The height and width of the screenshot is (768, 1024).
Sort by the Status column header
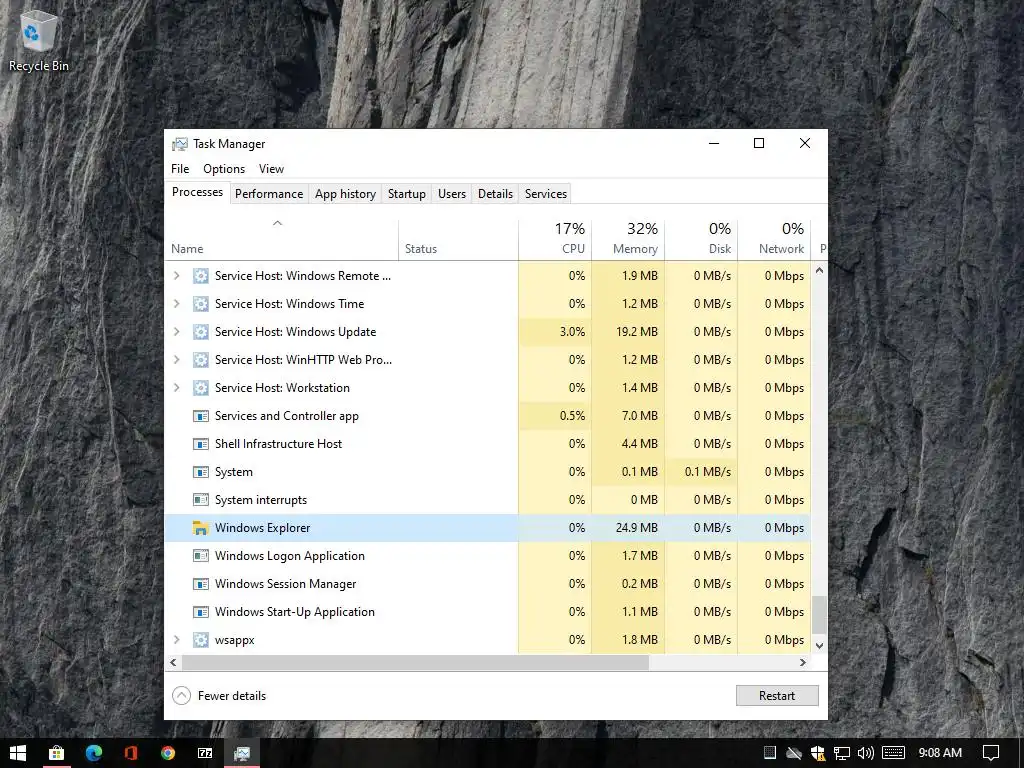(458, 240)
